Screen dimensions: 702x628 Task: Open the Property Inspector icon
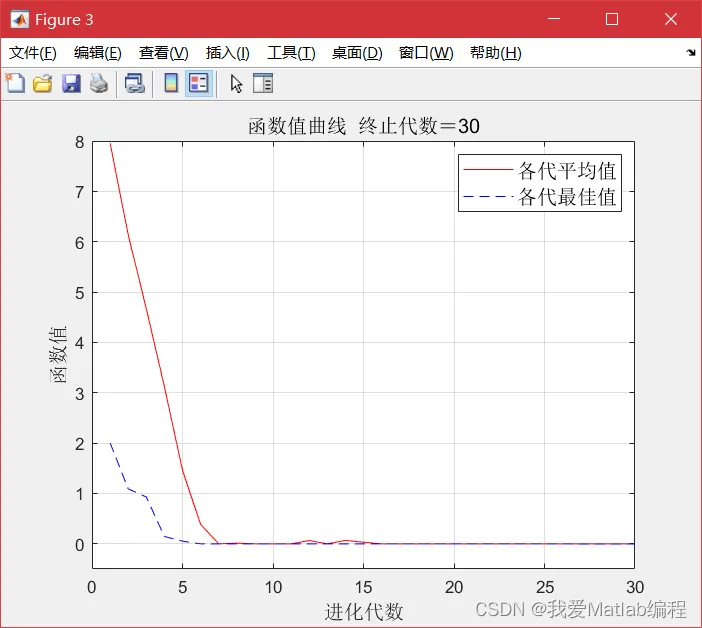[x=263, y=83]
